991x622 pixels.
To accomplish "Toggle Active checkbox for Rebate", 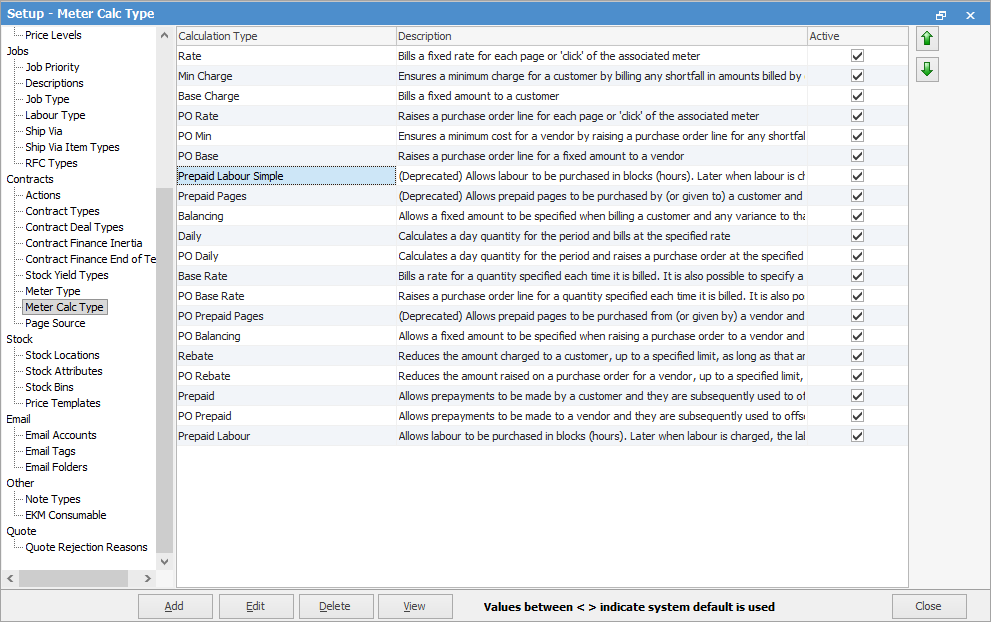I will click(x=857, y=356).
